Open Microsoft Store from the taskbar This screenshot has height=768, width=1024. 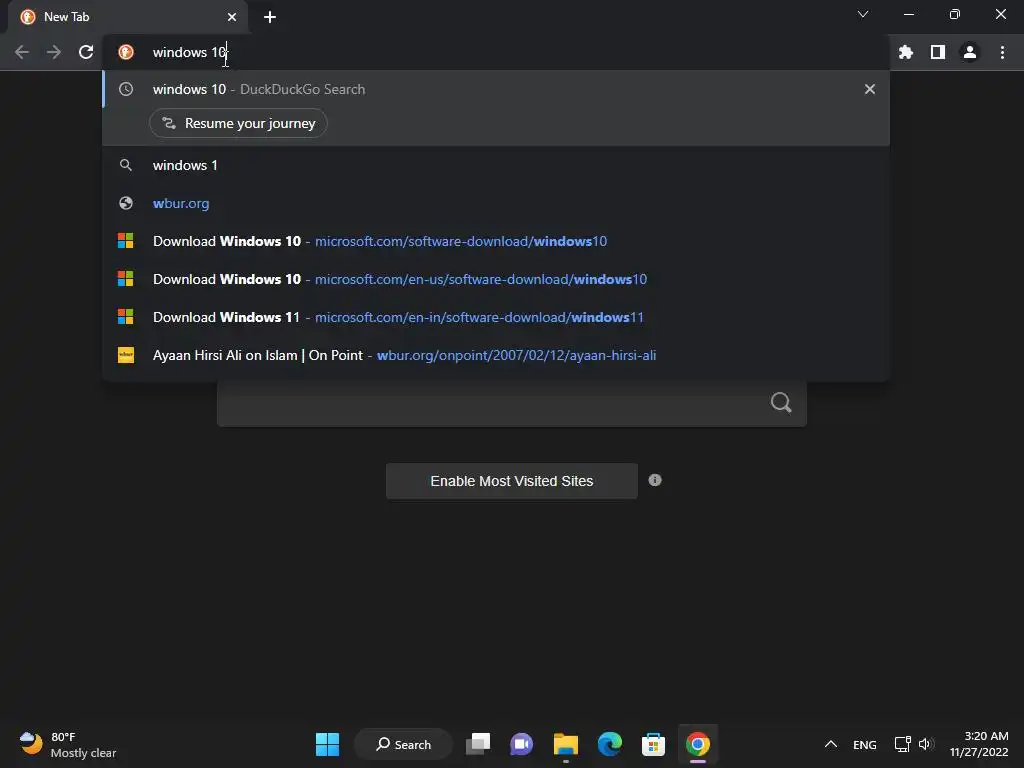coord(653,744)
